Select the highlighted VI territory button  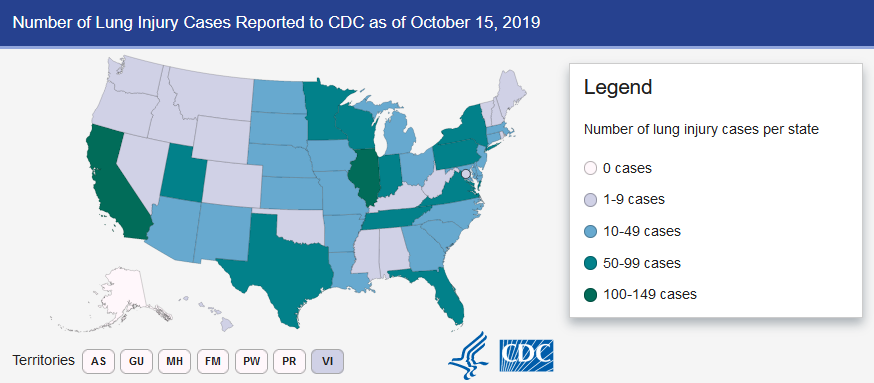328,361
